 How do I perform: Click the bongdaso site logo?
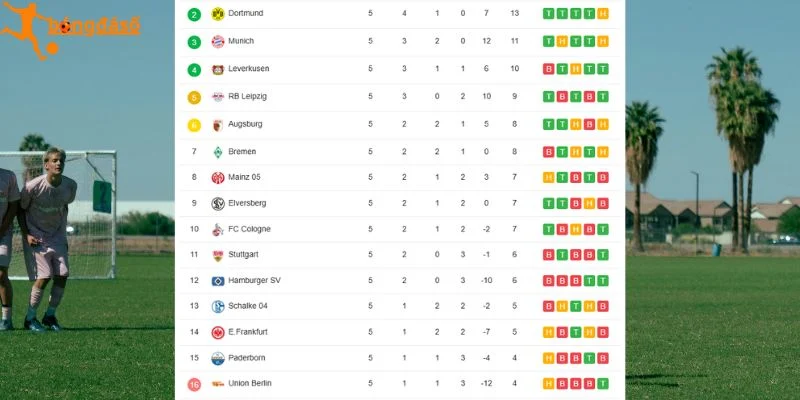(70, 28)
